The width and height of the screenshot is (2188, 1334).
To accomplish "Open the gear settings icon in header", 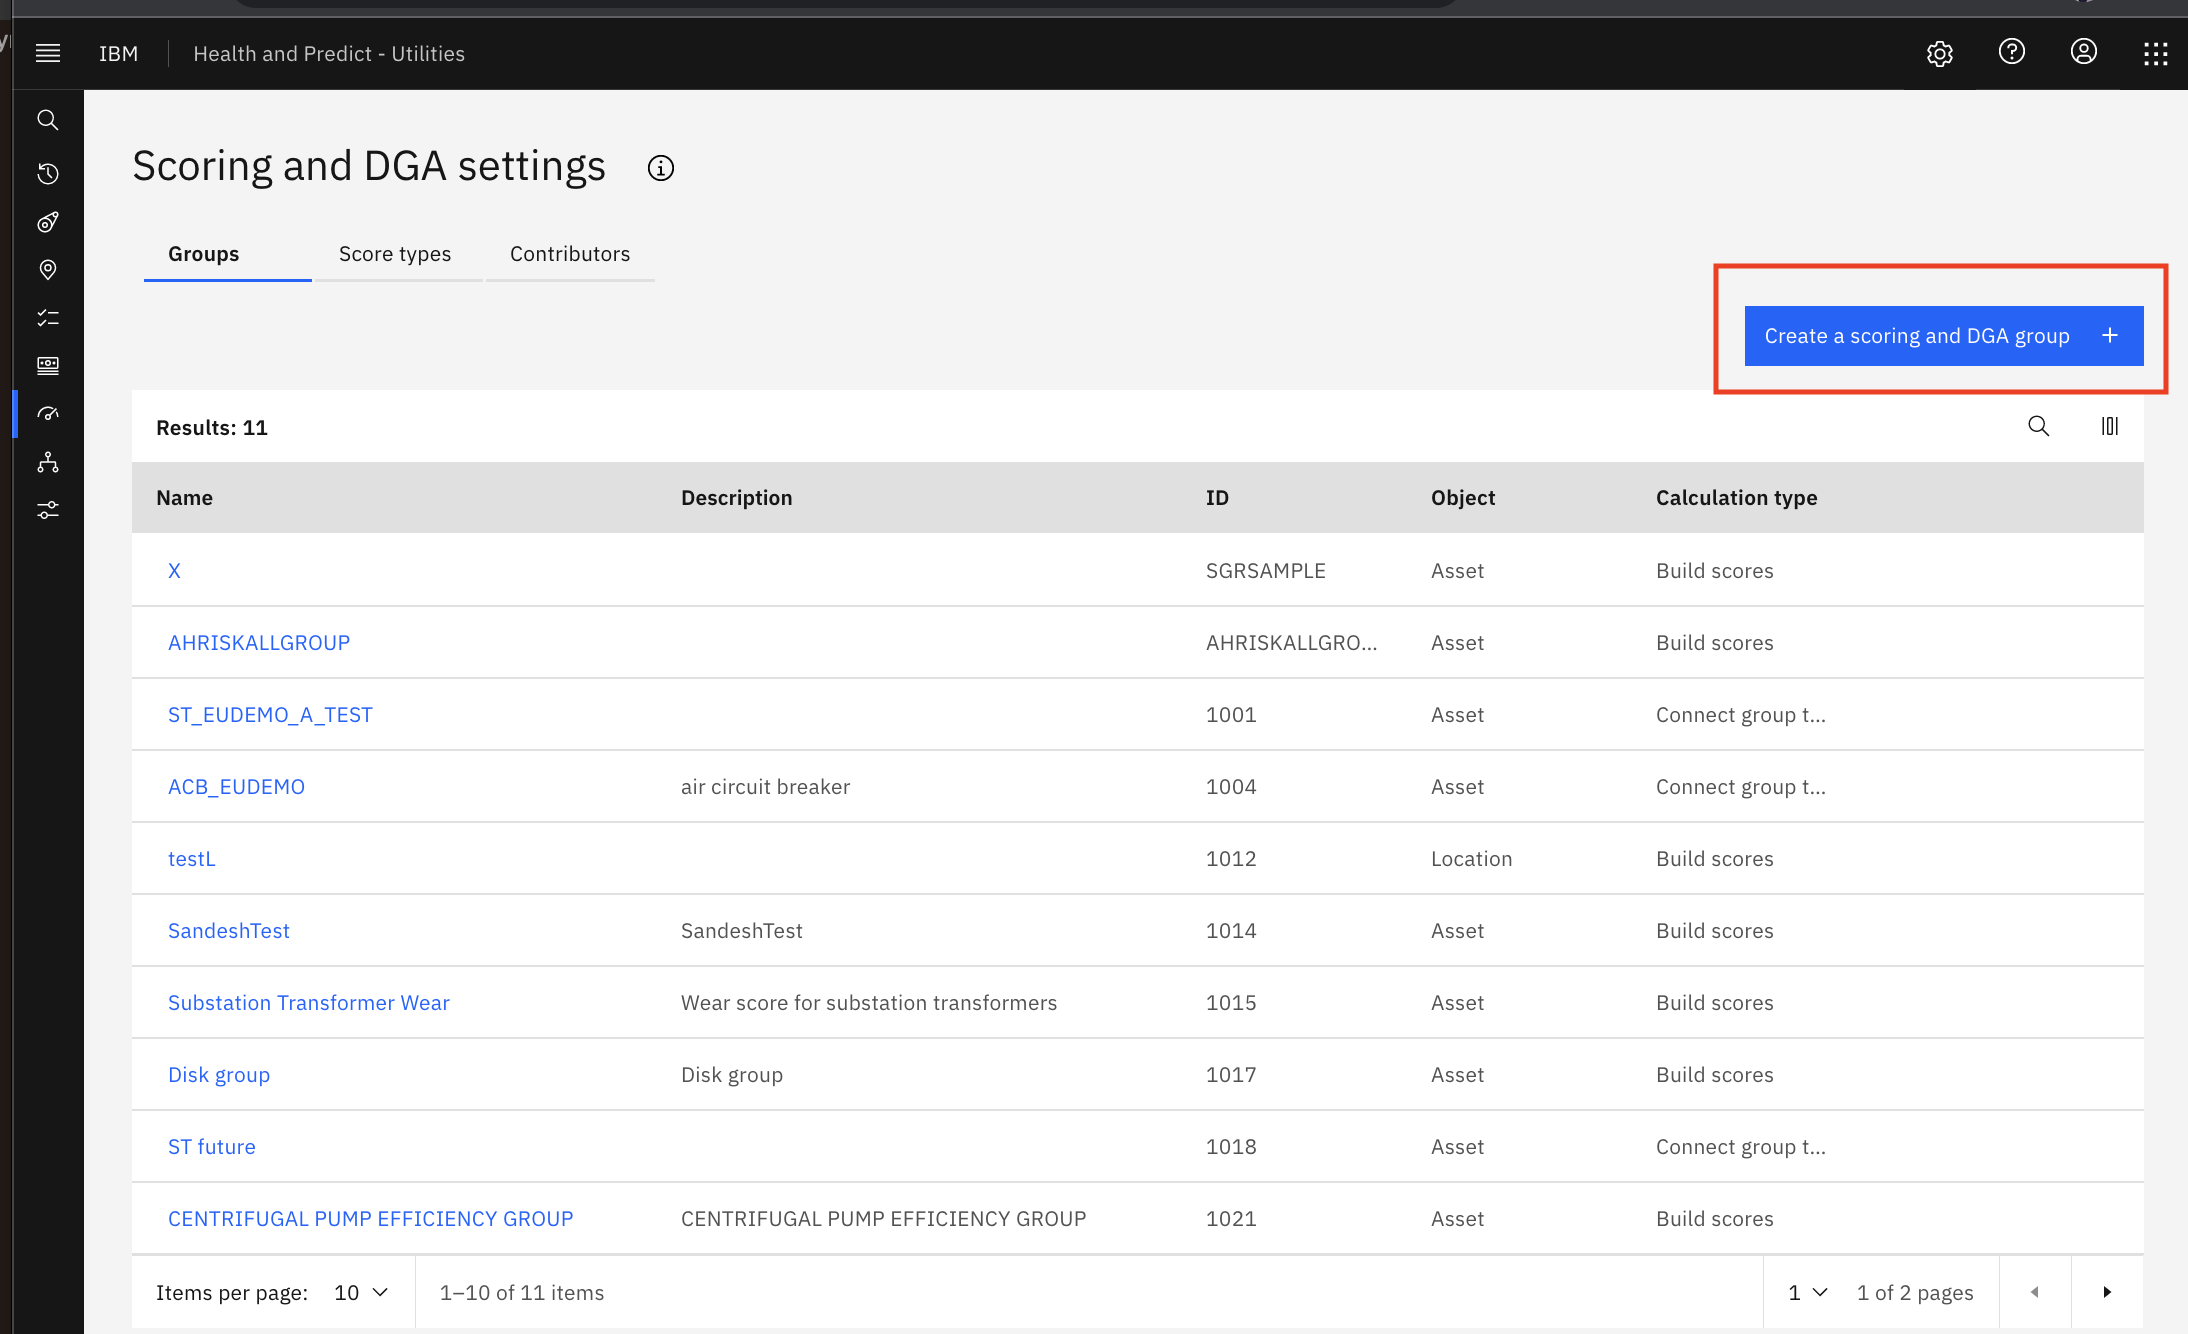I will pos(1940,53).
